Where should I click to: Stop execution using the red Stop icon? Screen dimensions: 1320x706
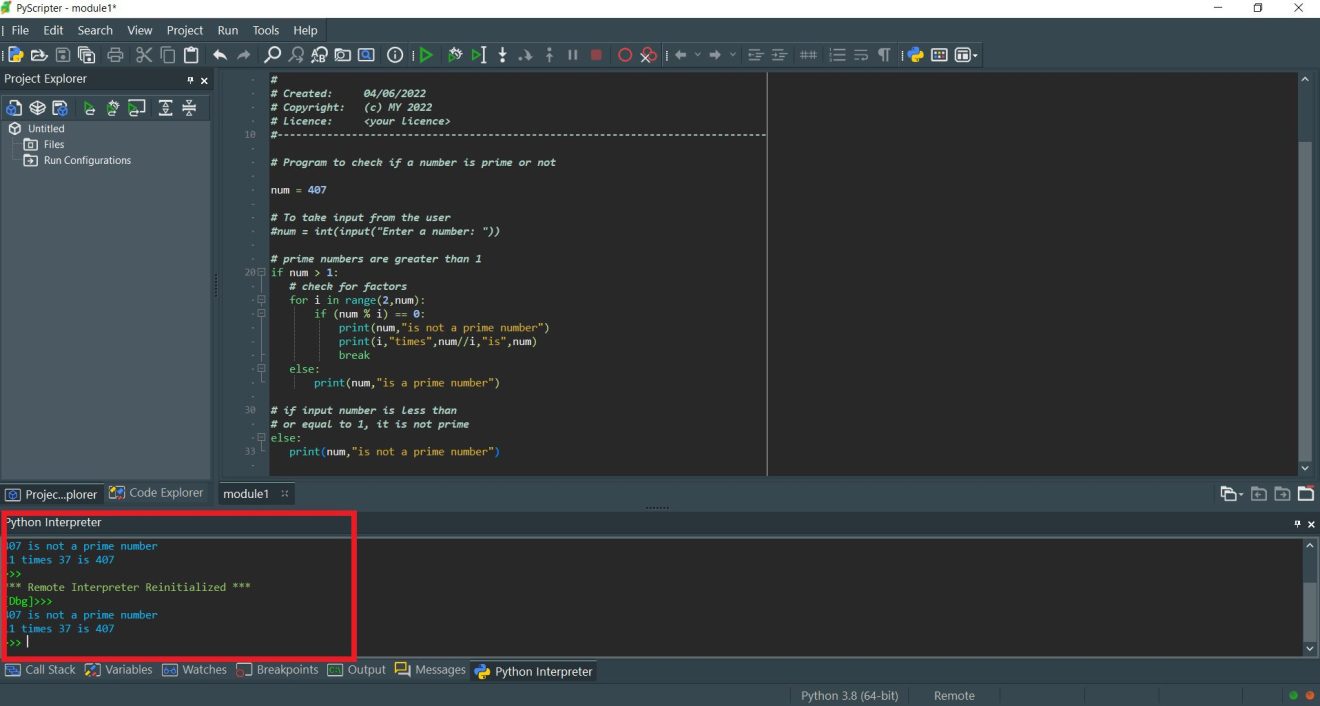click(596, 55)
